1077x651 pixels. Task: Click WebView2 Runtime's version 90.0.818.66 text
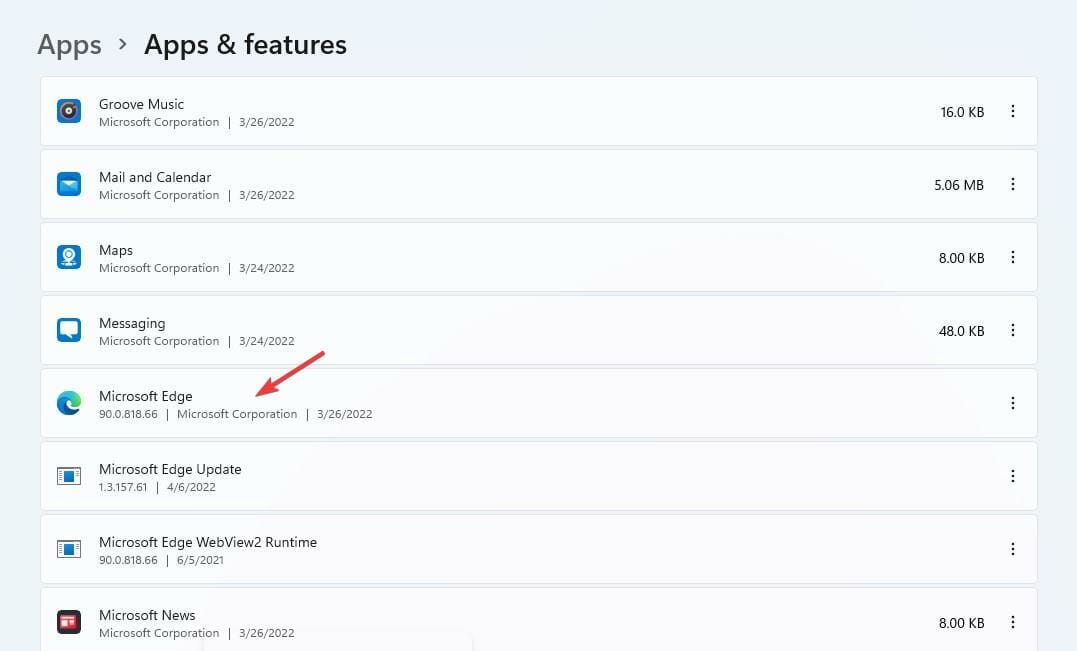click(x=128, y=560)
